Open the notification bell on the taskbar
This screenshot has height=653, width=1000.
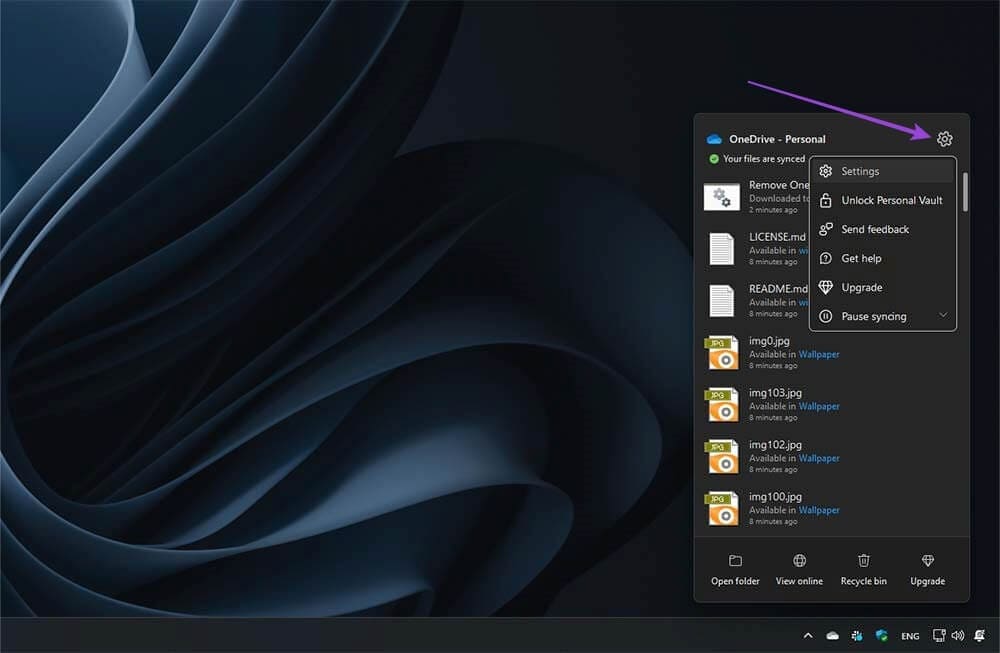(x=980, y=635)
